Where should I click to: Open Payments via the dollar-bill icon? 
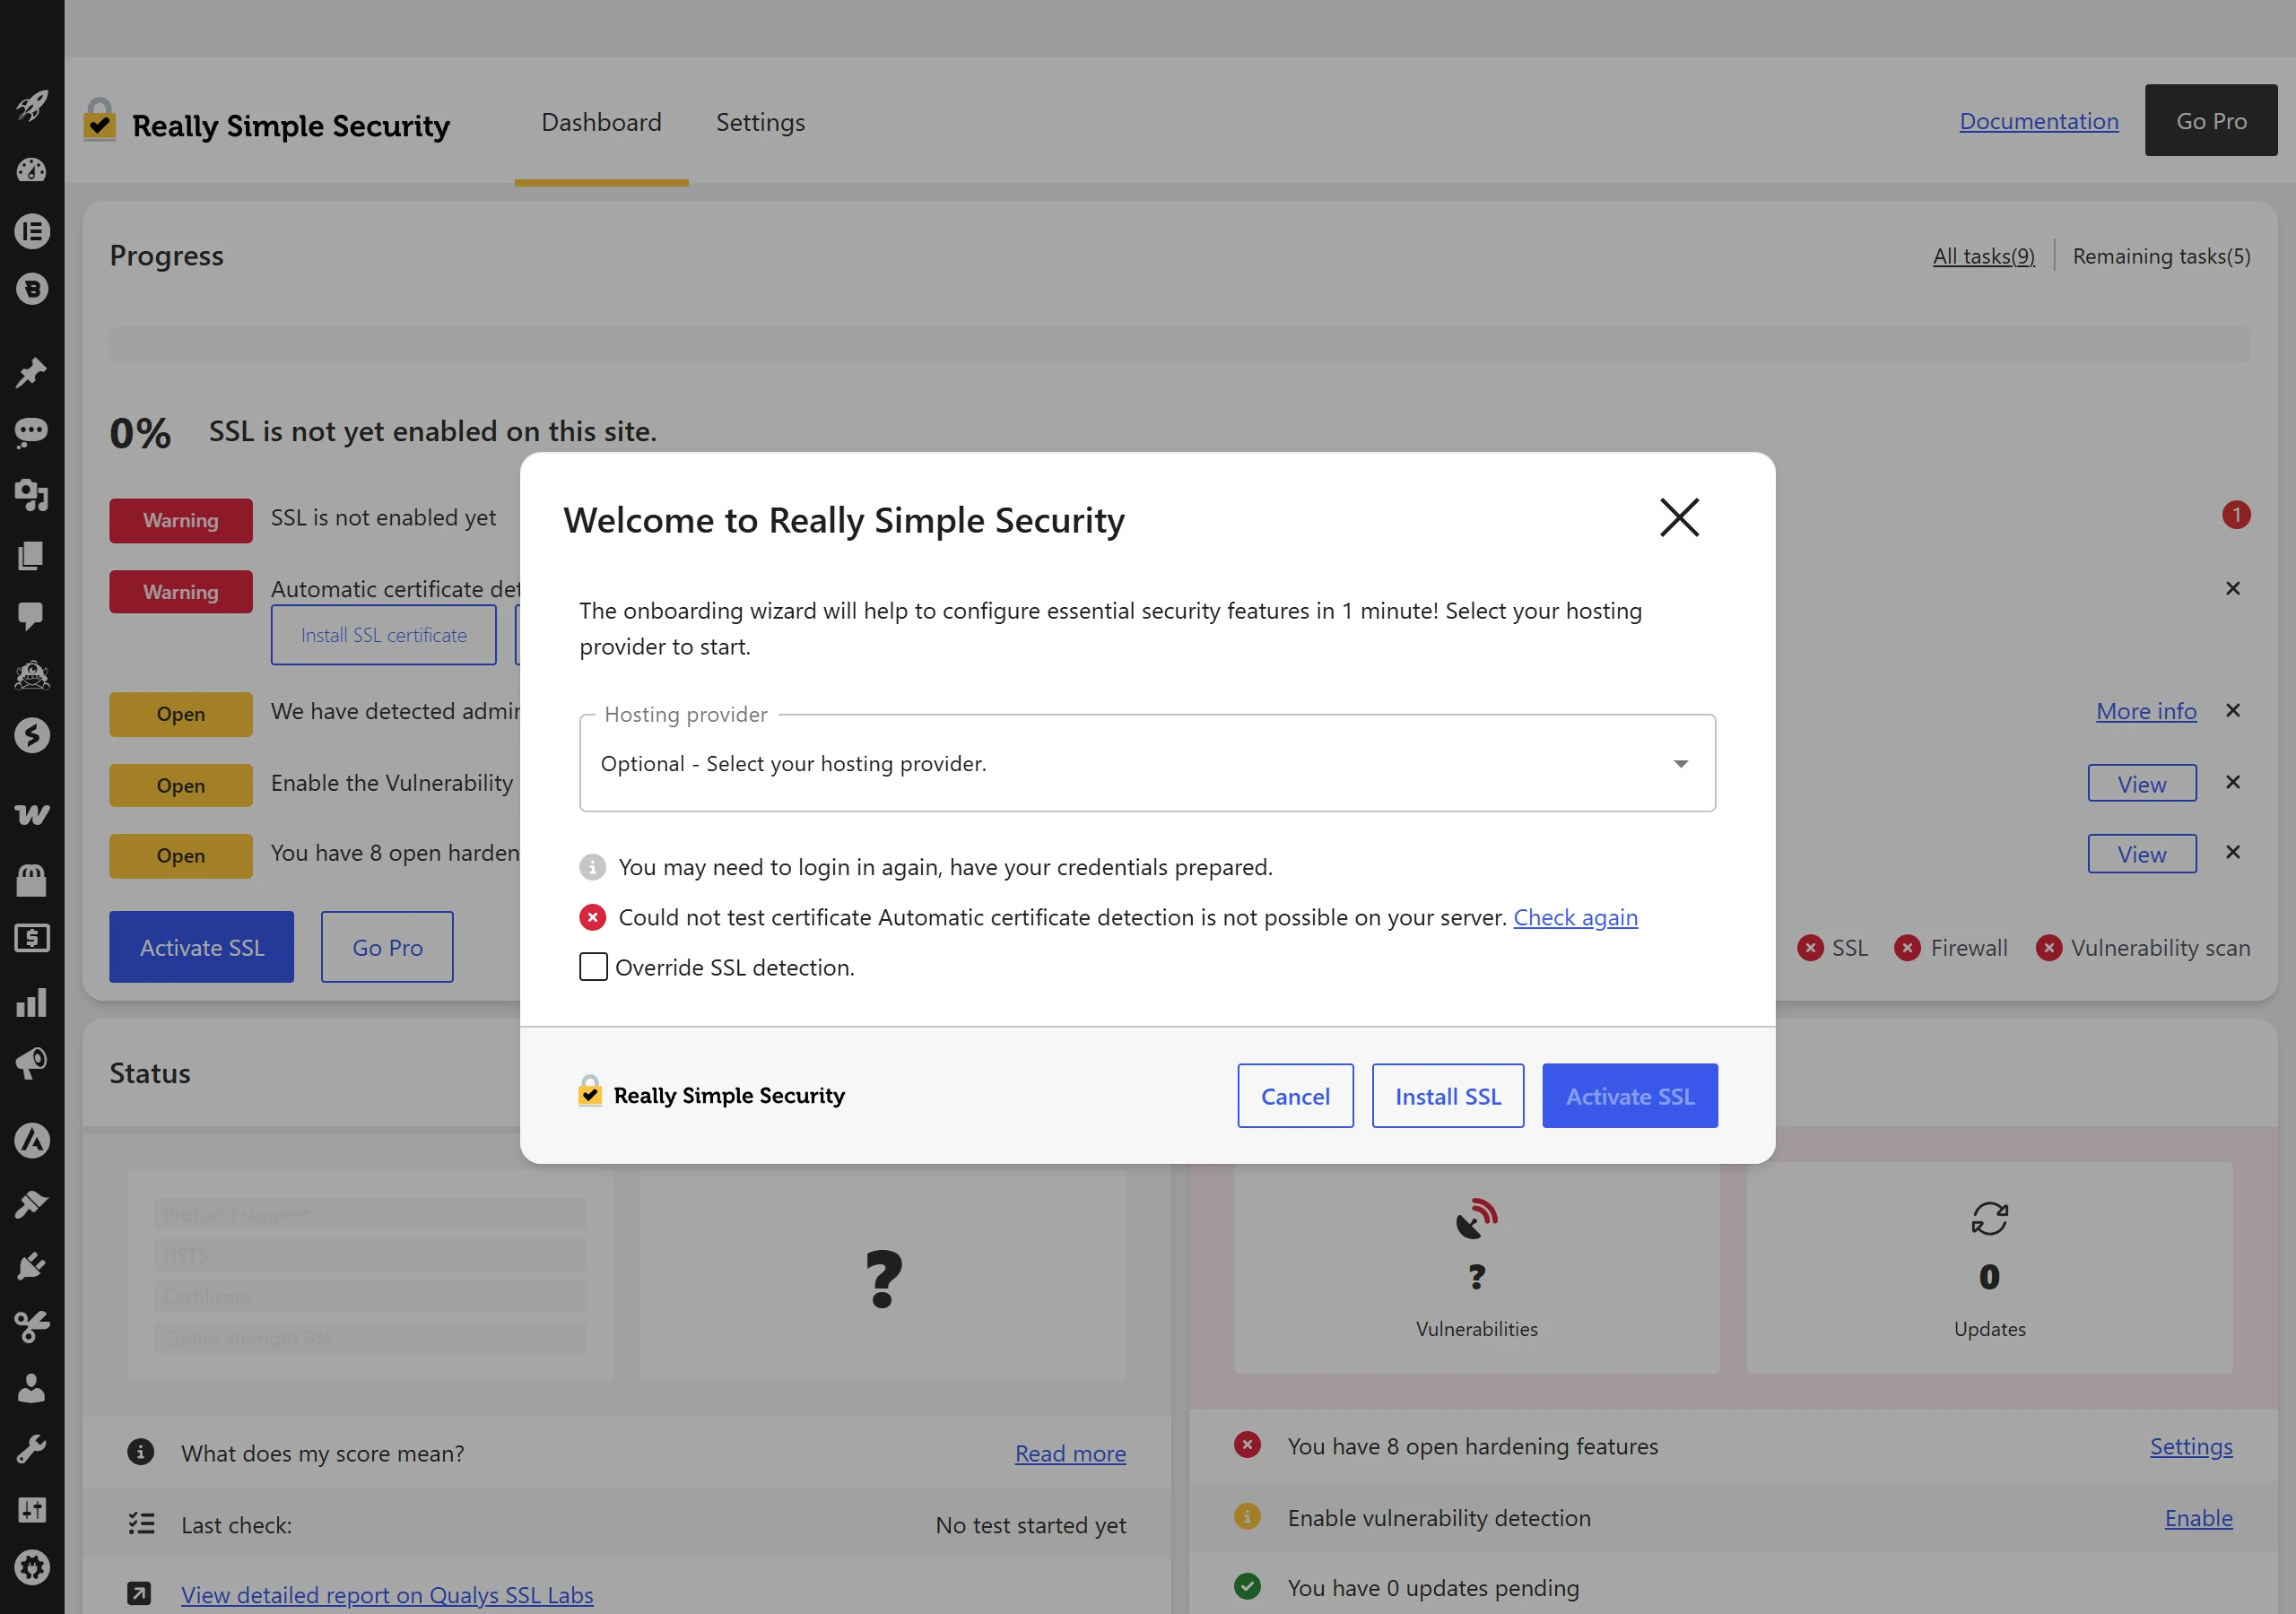click(x=32, y=938)
